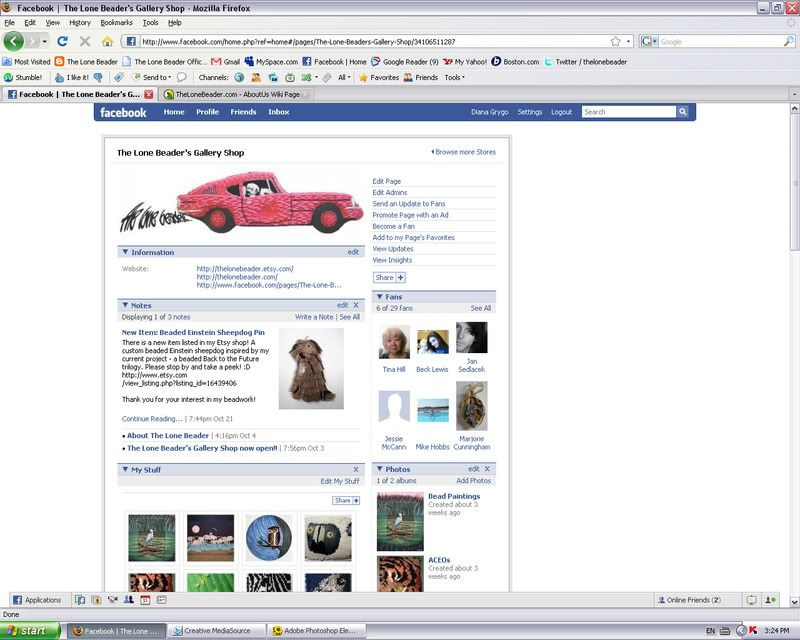
Task: Click in the Facebook Search field
Action: pyautogui.click(x=629, y=112)
